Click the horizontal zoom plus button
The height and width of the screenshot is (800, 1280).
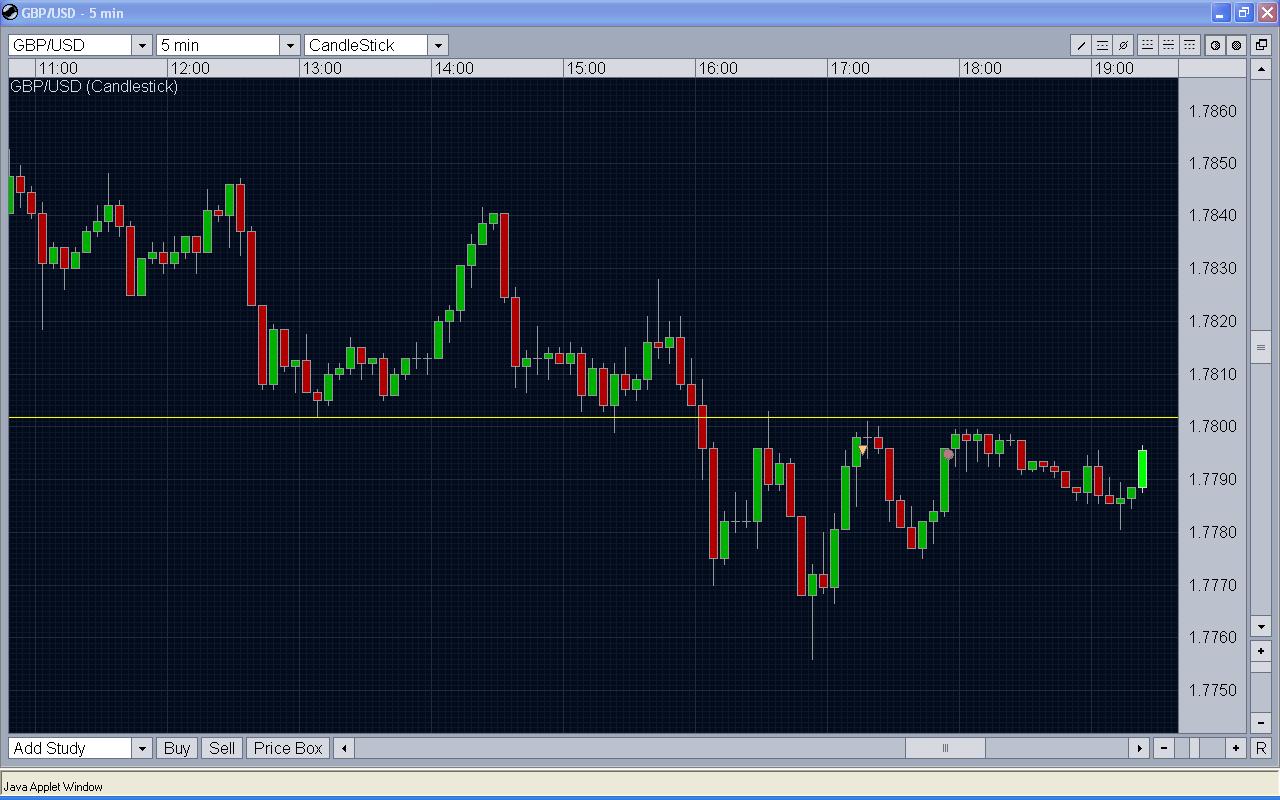click(x=1236, y=748)
